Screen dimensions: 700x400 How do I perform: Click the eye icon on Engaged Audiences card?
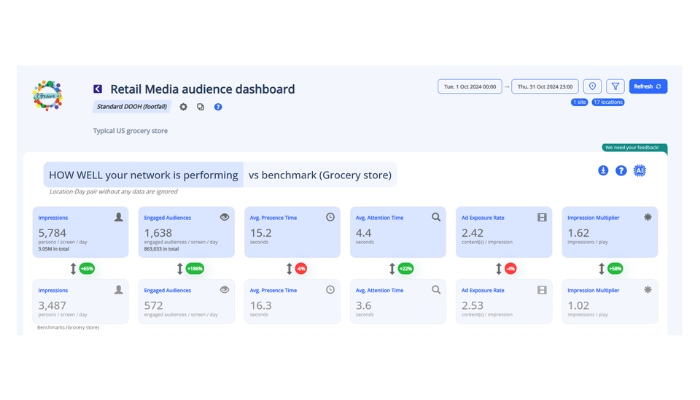click(x=225, y=216)
